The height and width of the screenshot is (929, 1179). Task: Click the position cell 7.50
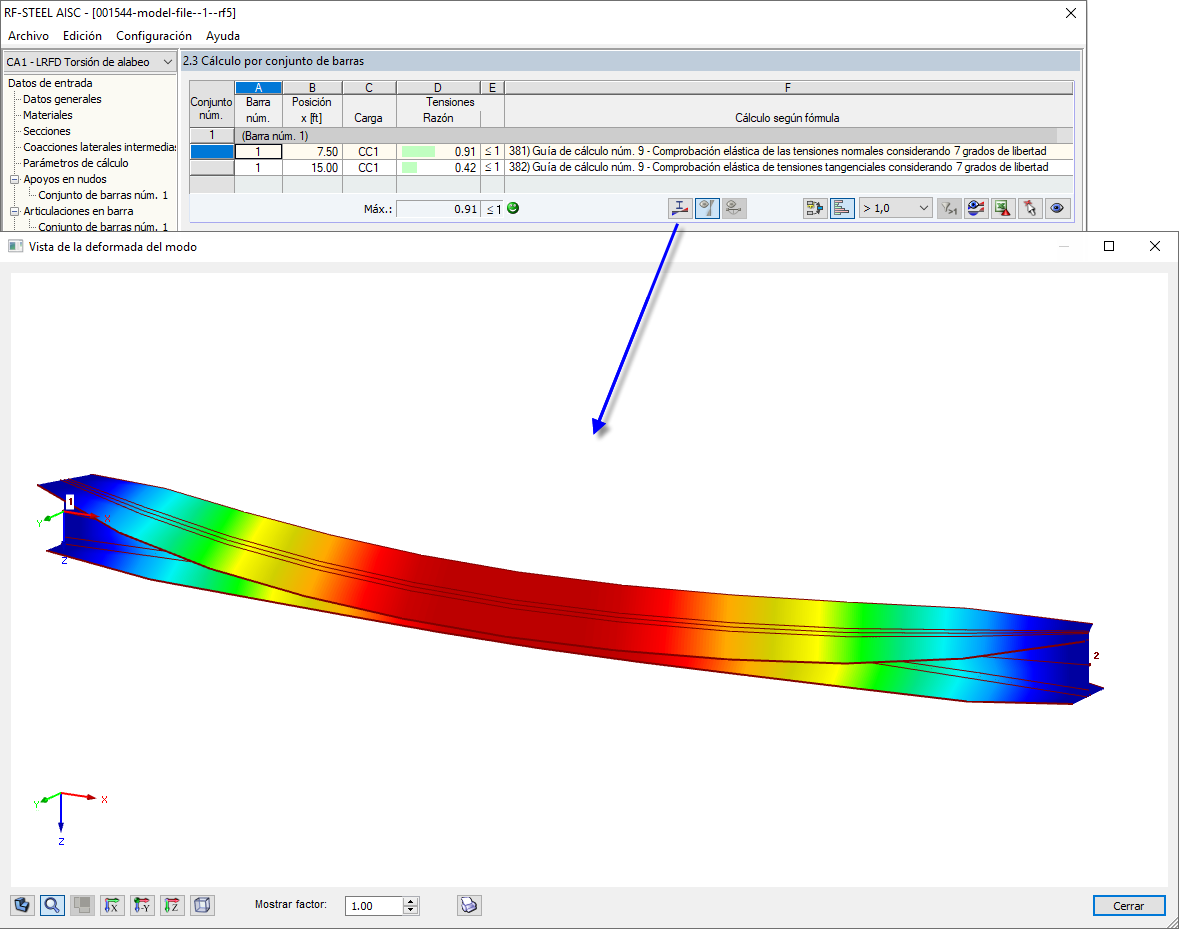312,152
